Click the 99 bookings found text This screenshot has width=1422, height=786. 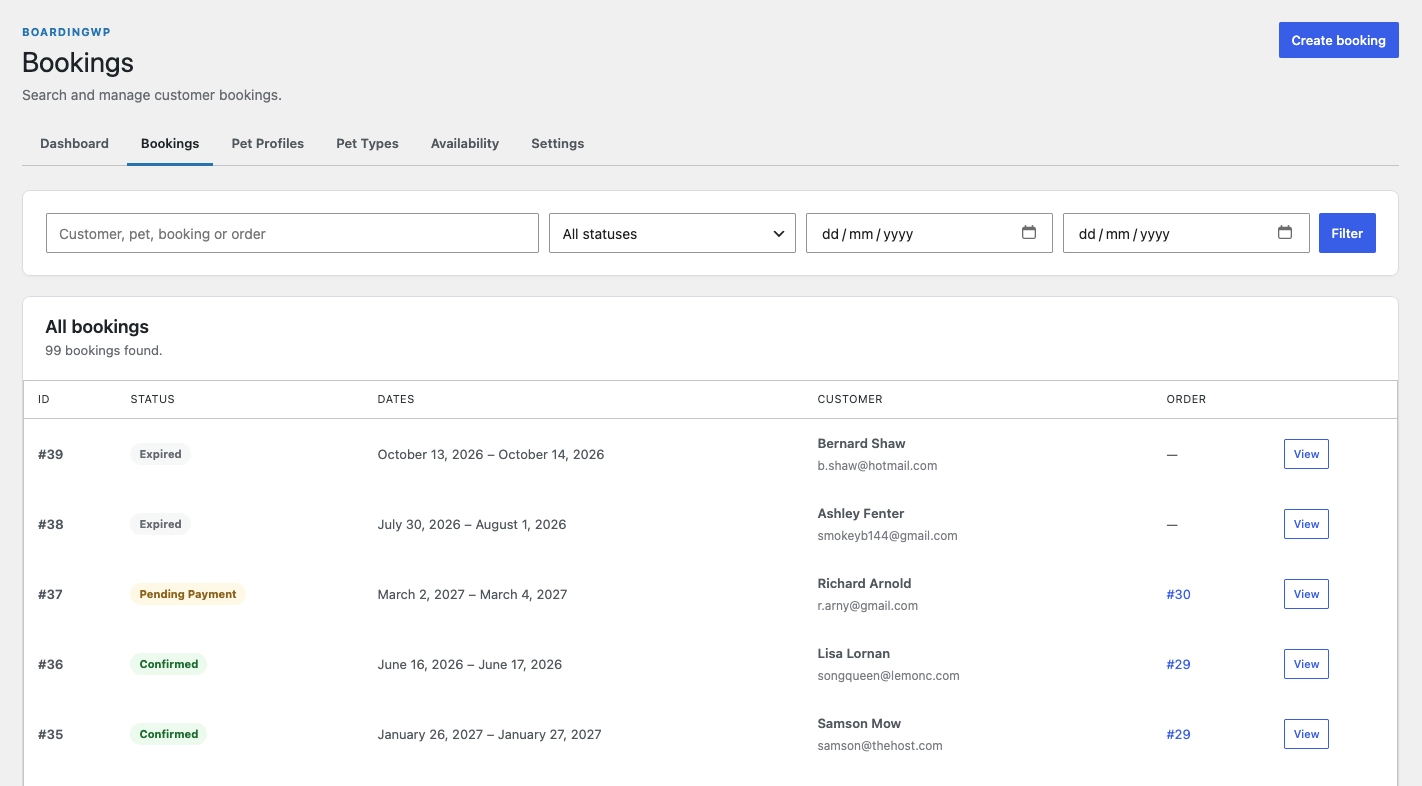coord(104,350)
